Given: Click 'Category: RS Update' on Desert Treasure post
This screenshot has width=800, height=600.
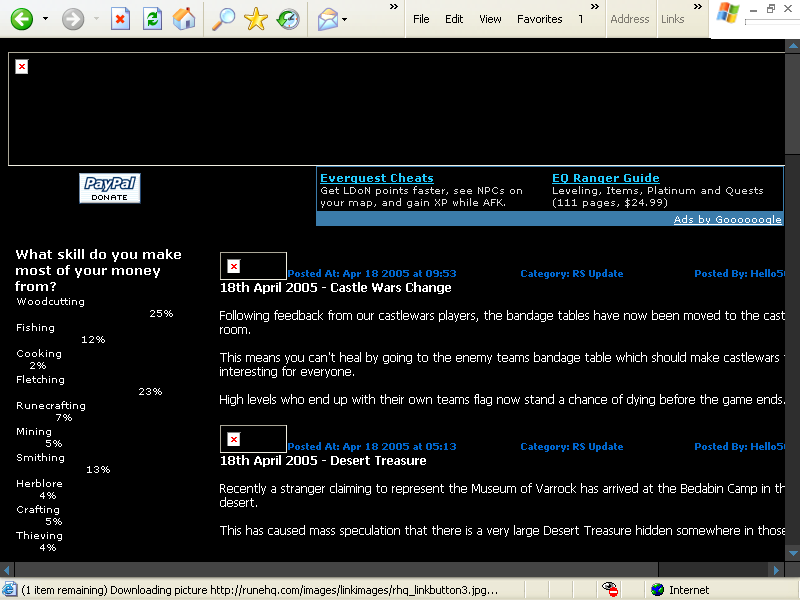Looking at the screenshot, I should pos(571,446).
